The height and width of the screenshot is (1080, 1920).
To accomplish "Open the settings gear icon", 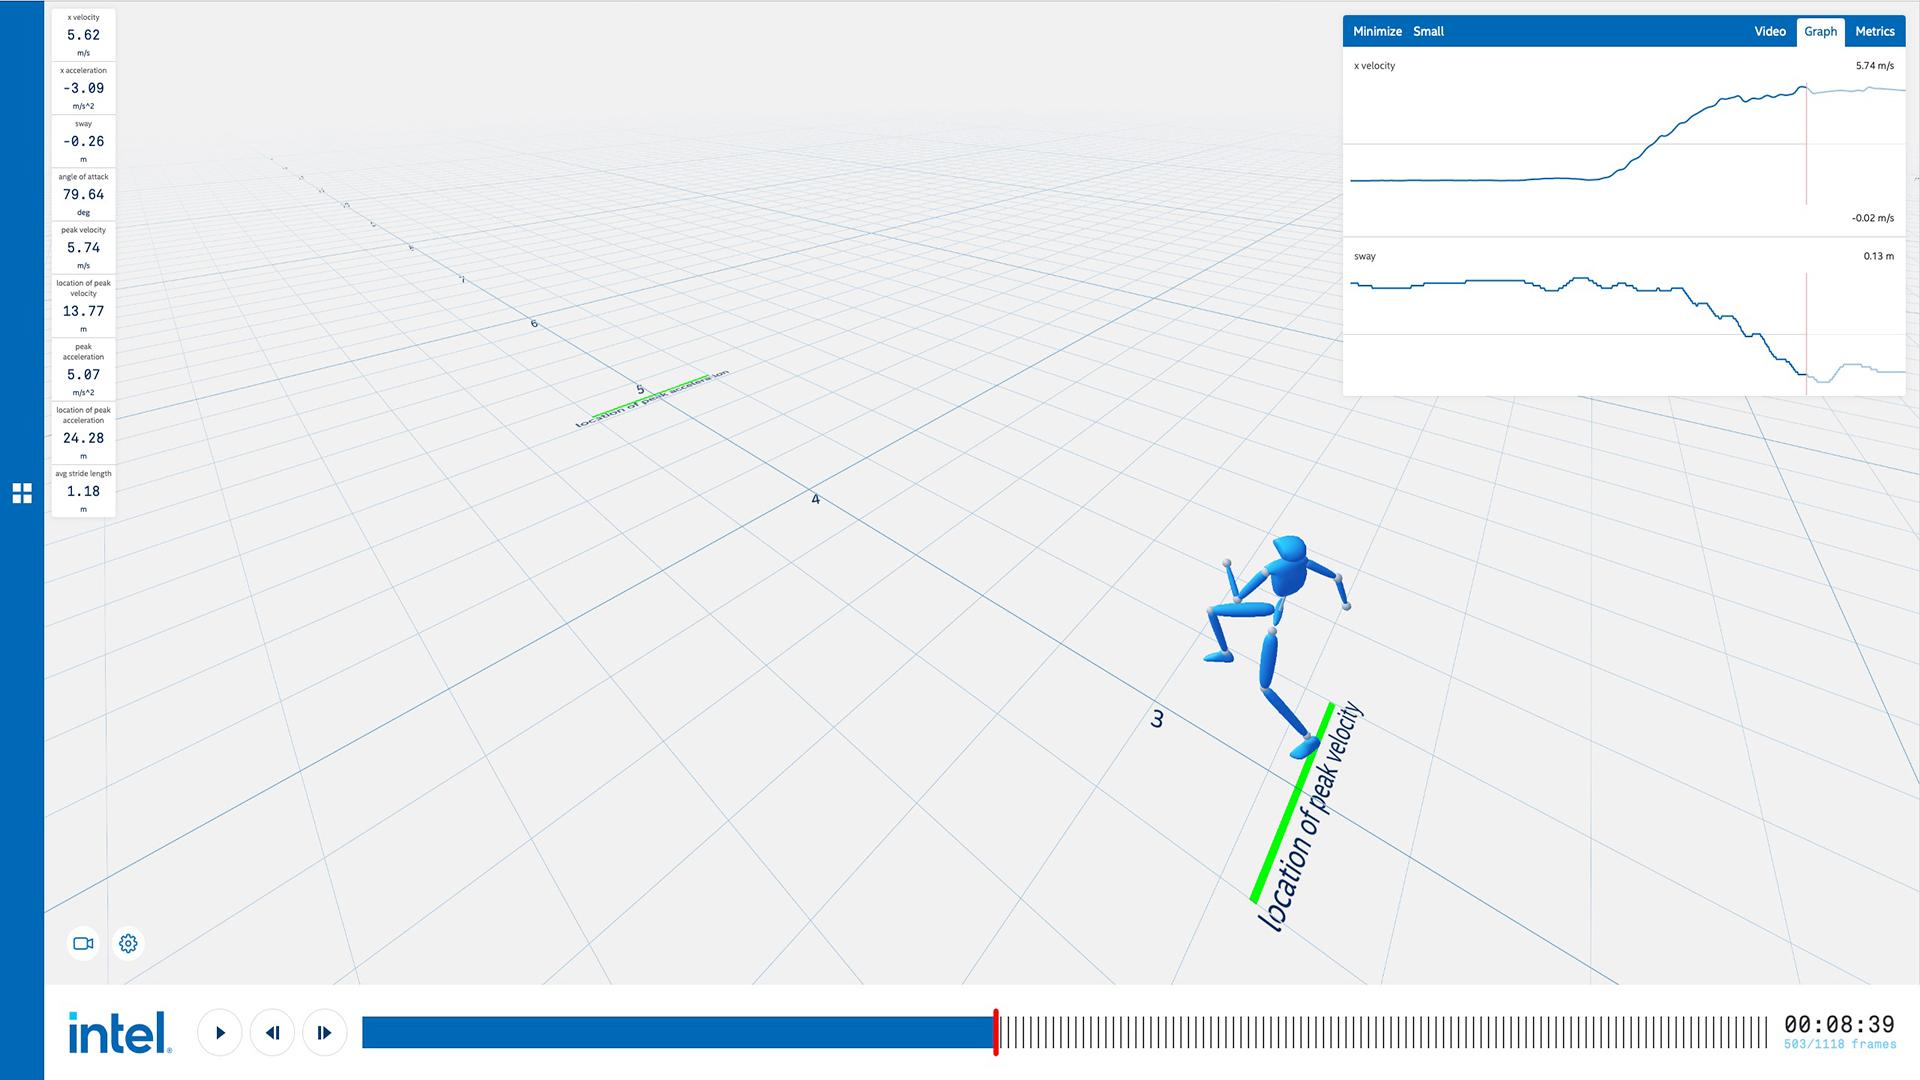I will tap(128, 943).
